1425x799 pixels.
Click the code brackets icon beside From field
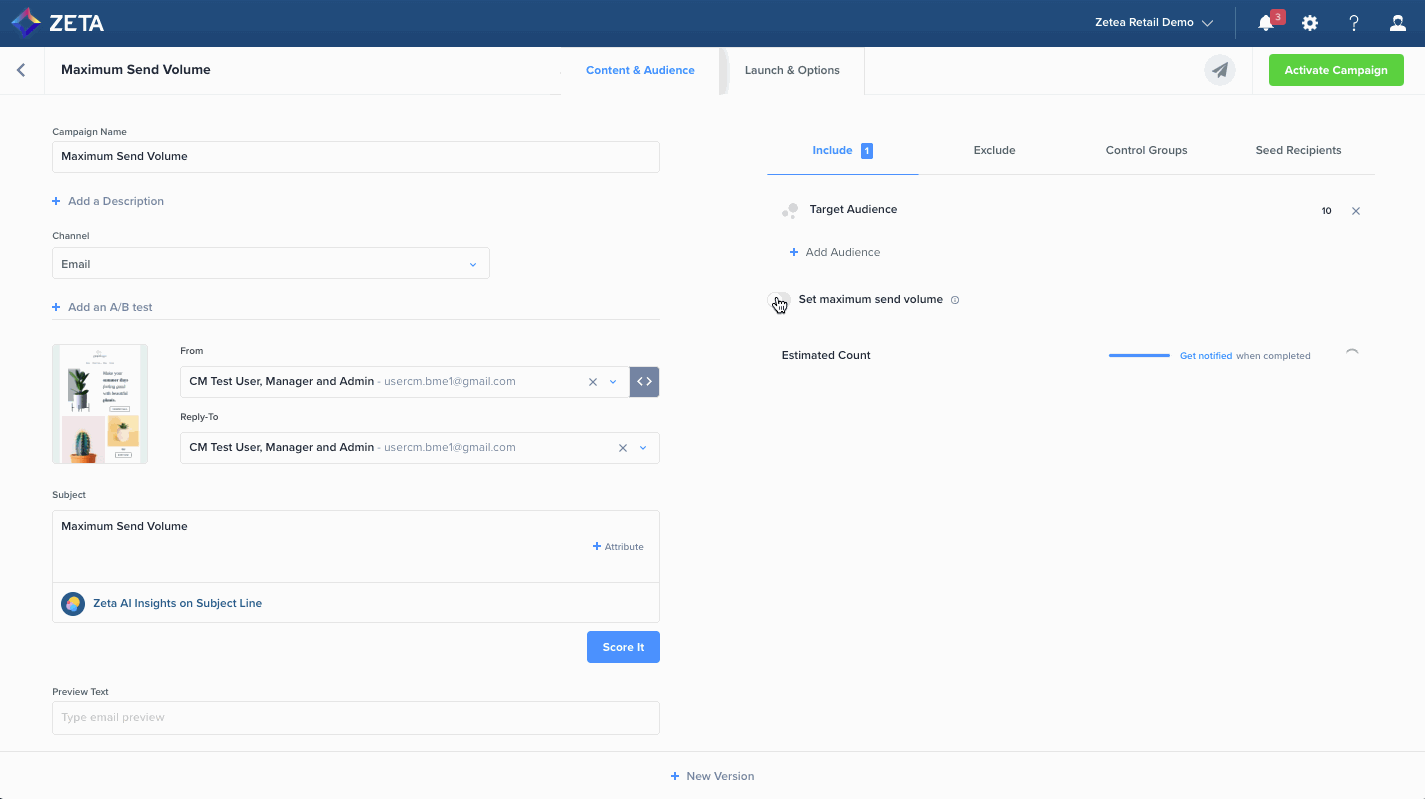644,382
